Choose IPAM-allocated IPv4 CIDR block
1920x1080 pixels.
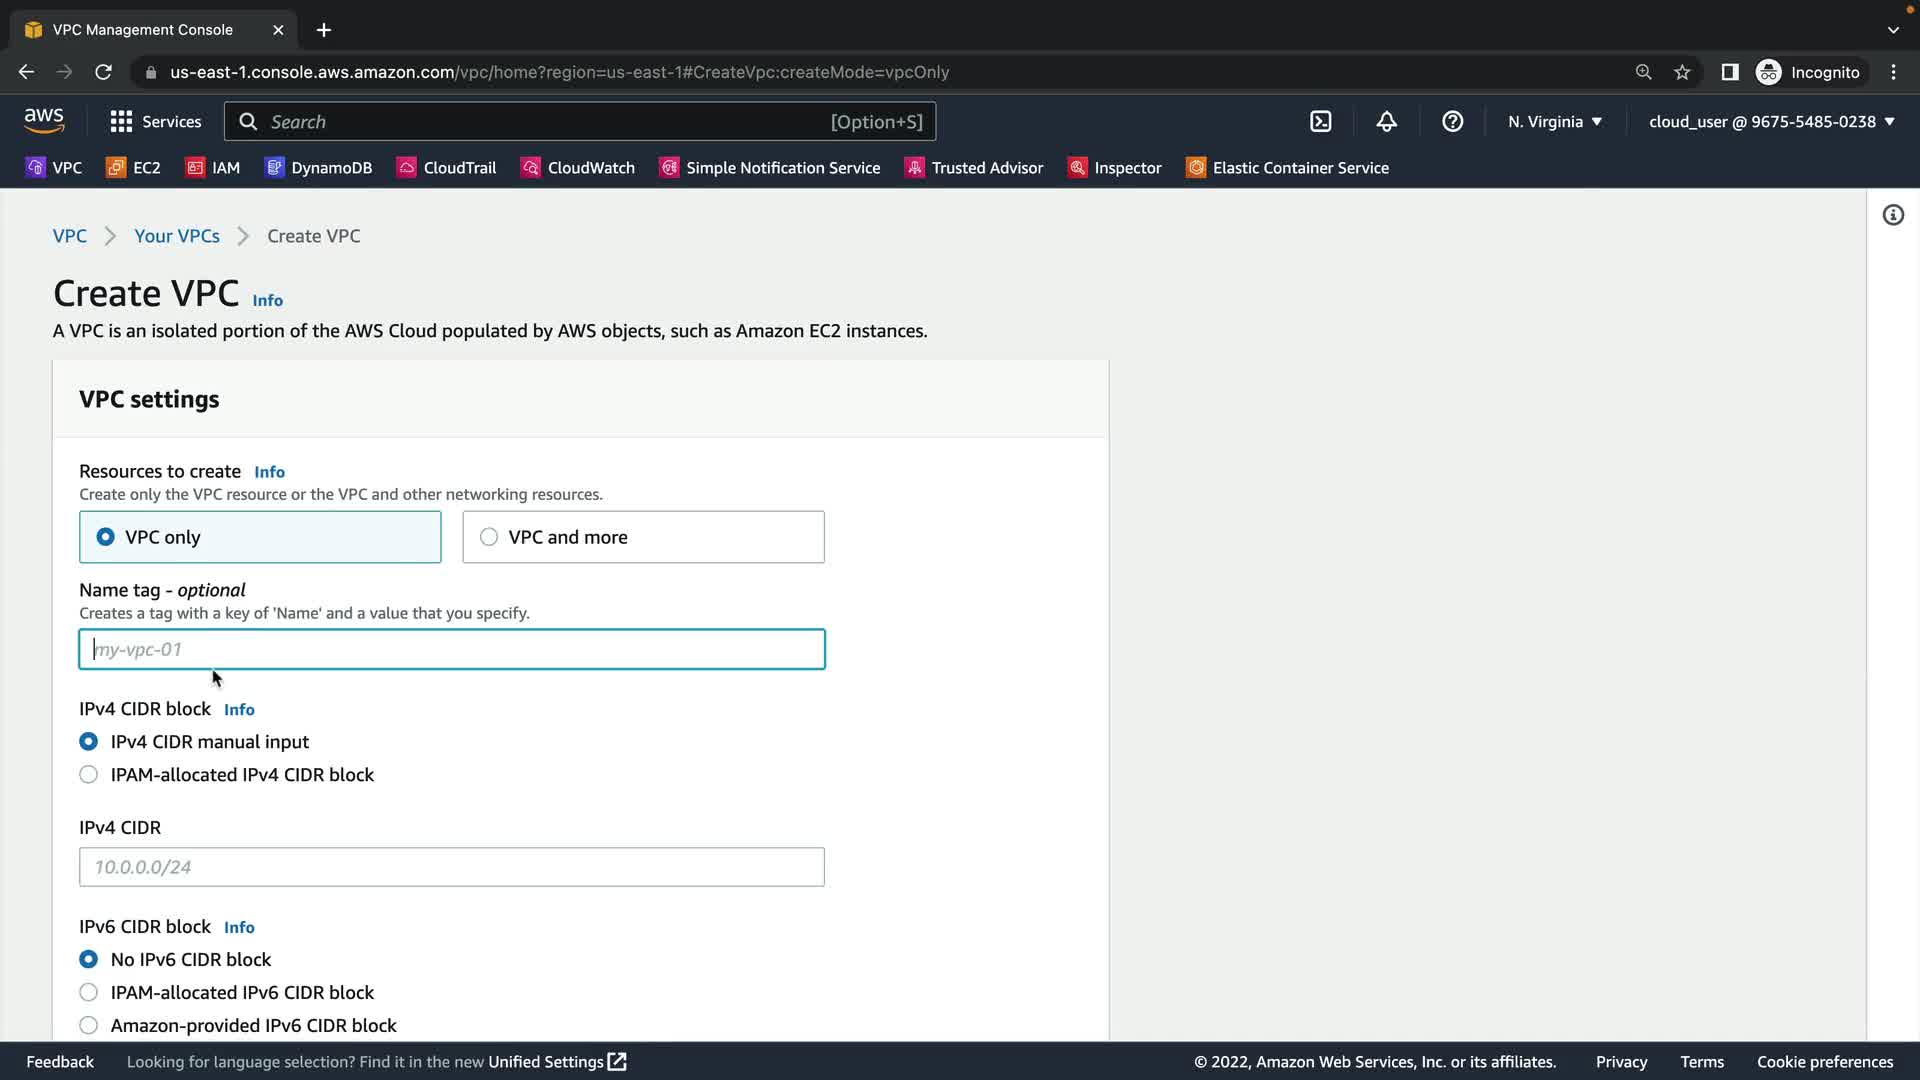[89, 775]
